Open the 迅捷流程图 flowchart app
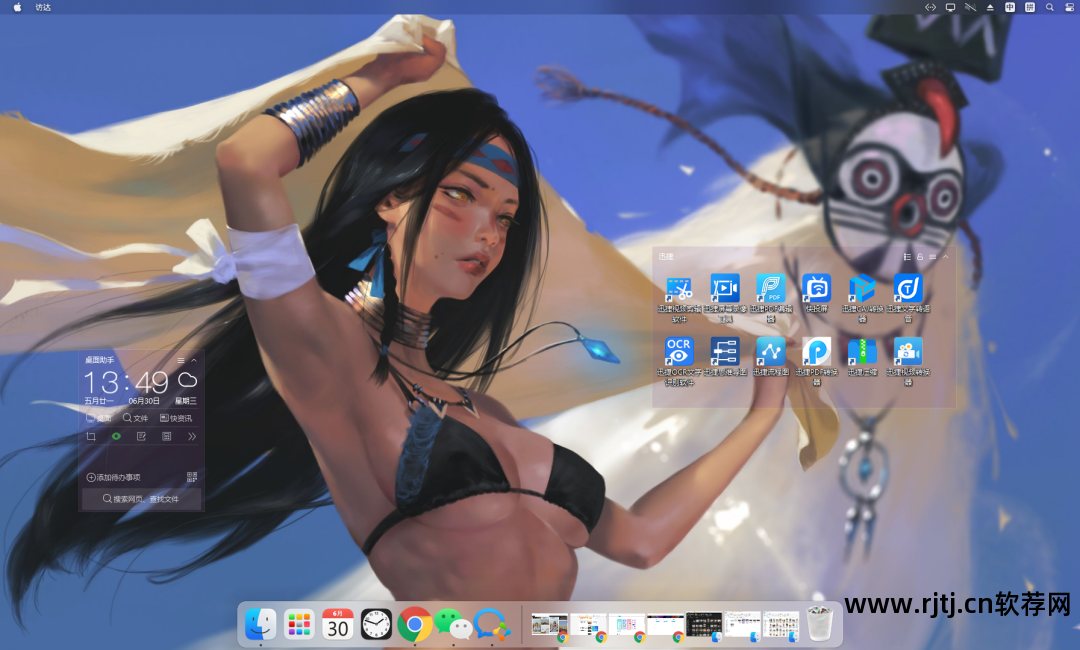1080x650 pixels. (x=770, y=352)
